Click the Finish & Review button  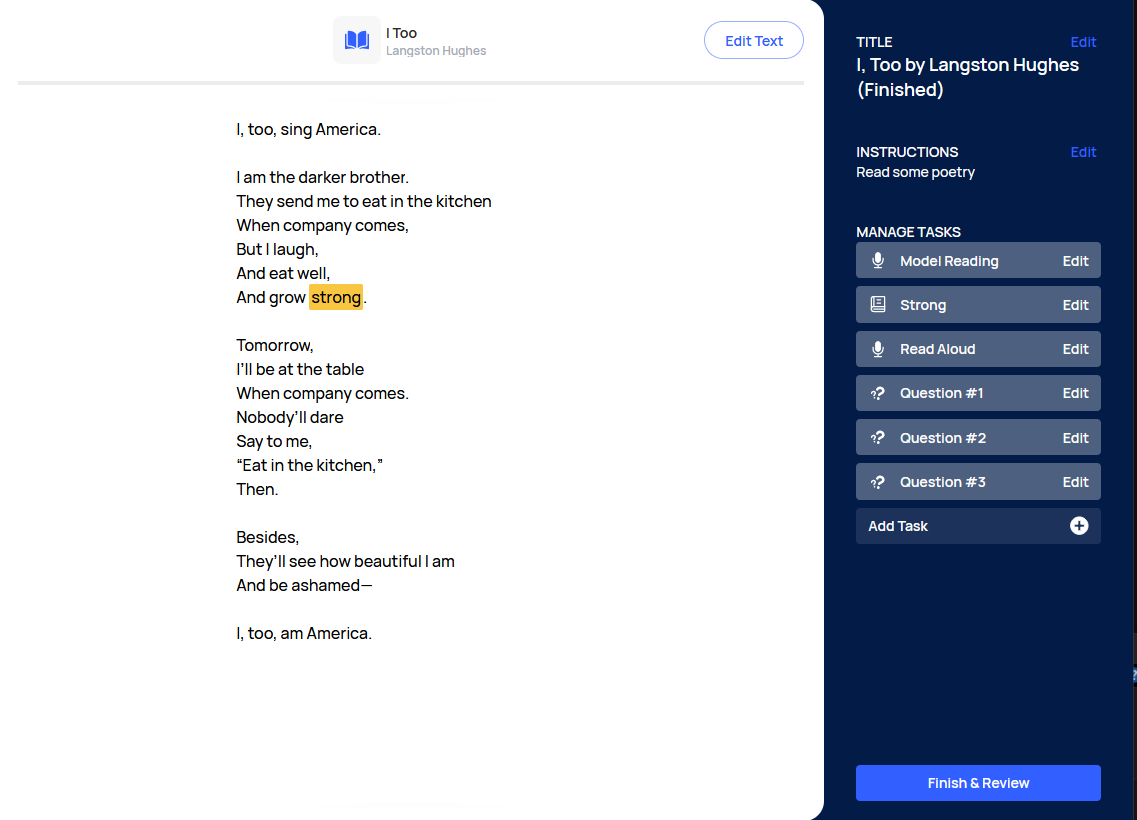point(978,783)
